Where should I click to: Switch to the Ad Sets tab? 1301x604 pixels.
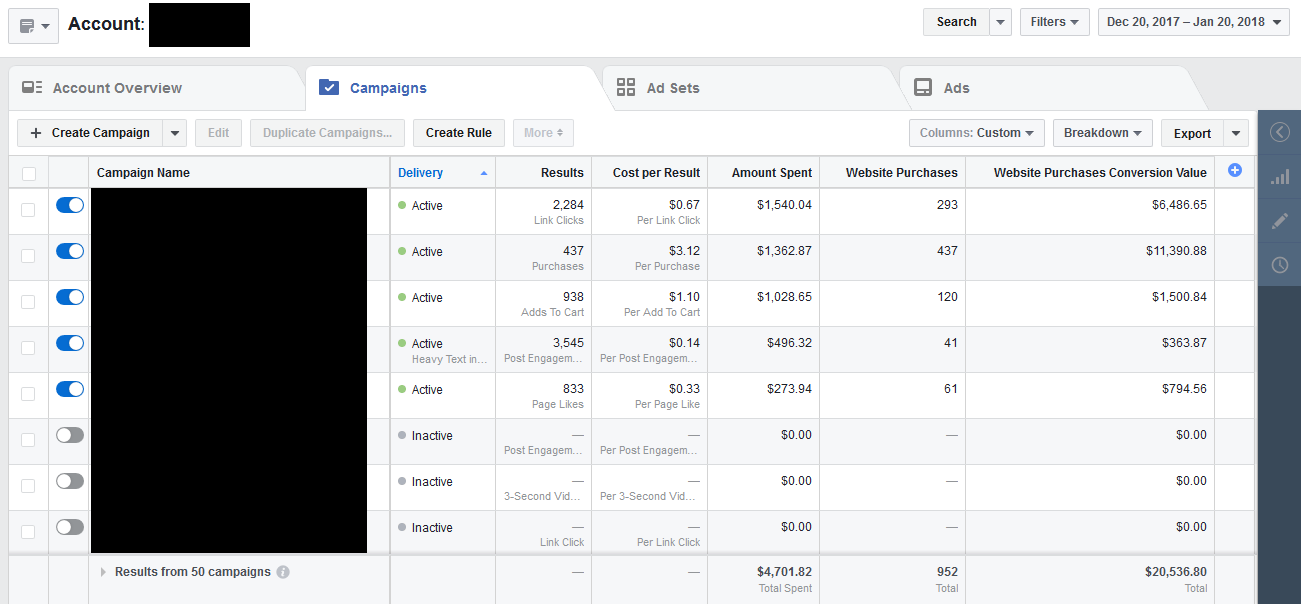tap(672, 88)
